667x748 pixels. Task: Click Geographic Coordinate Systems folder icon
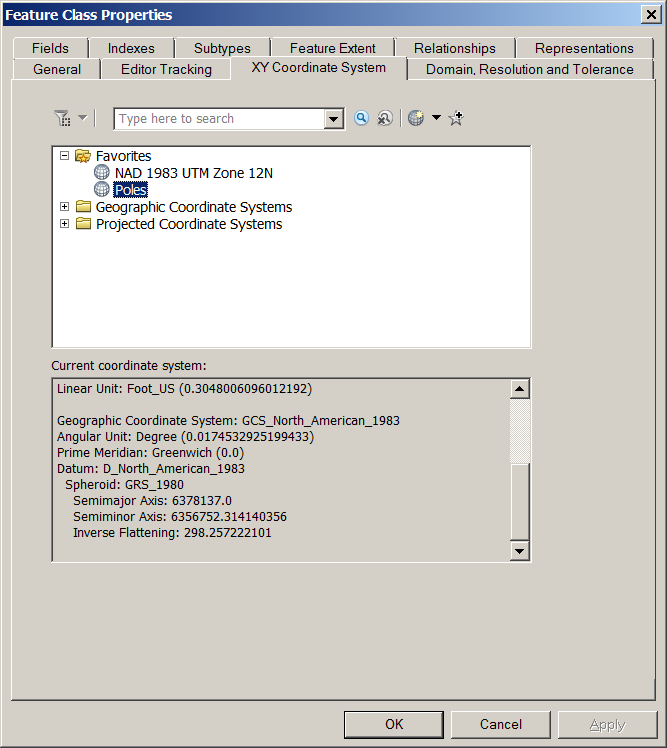coord(83,206)
